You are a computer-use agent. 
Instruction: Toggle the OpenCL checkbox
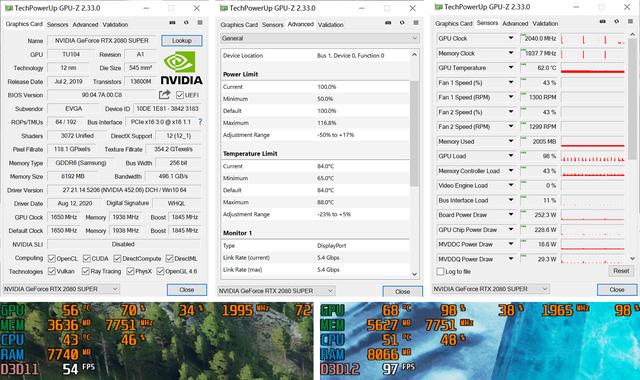pos(51,258)
